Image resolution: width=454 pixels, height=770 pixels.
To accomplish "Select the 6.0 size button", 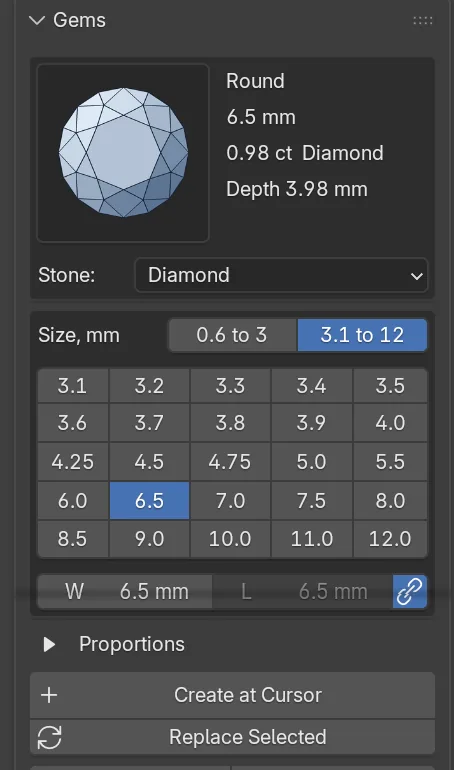I will coord(73,501).
